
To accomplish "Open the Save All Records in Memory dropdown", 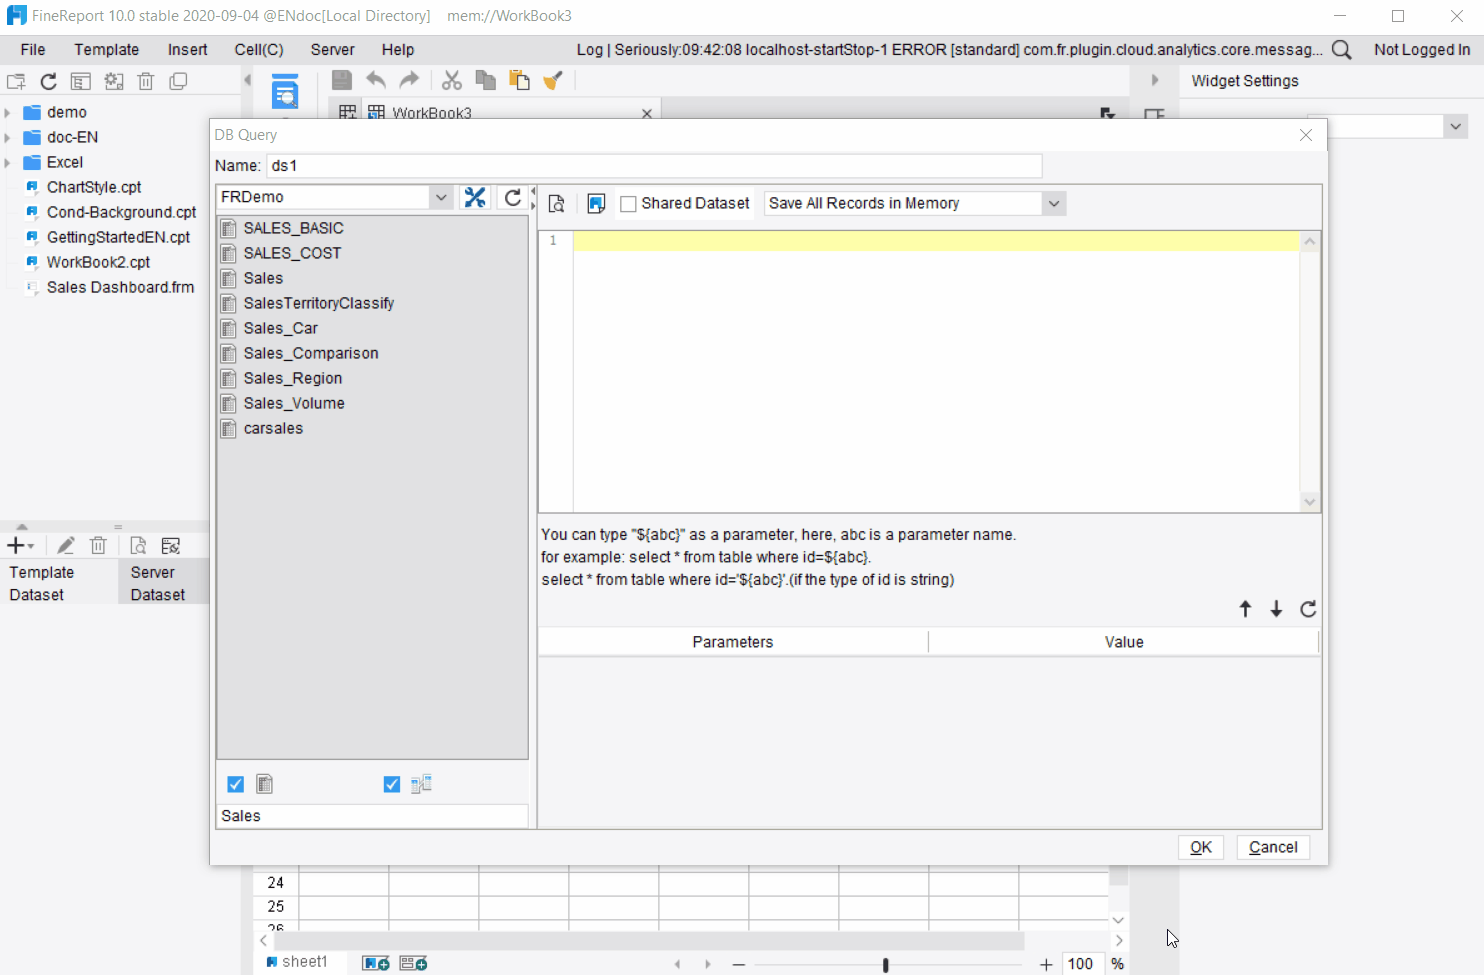I will [1053, 204].
